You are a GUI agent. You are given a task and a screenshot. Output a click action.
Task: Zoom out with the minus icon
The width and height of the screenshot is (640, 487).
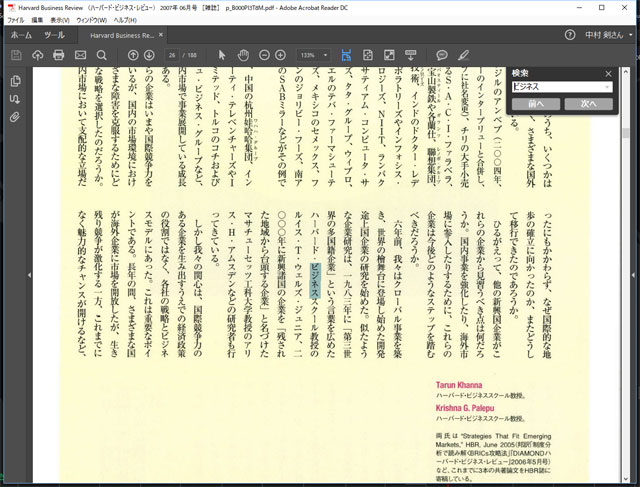click(x=265, y=54)
